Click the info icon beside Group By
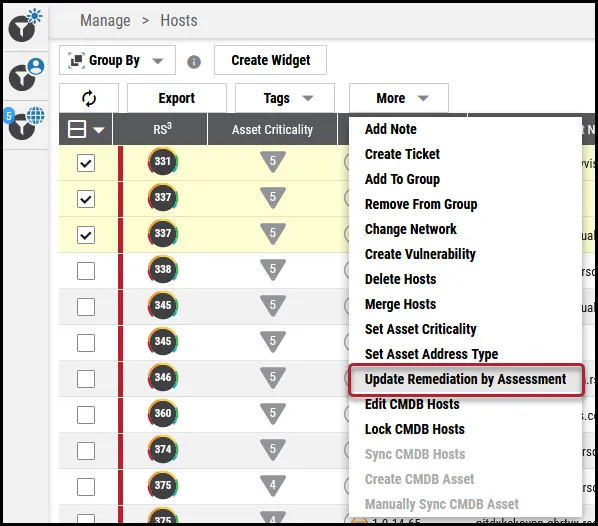The width and height of the screenshot is (598, 526). (194, 61)
